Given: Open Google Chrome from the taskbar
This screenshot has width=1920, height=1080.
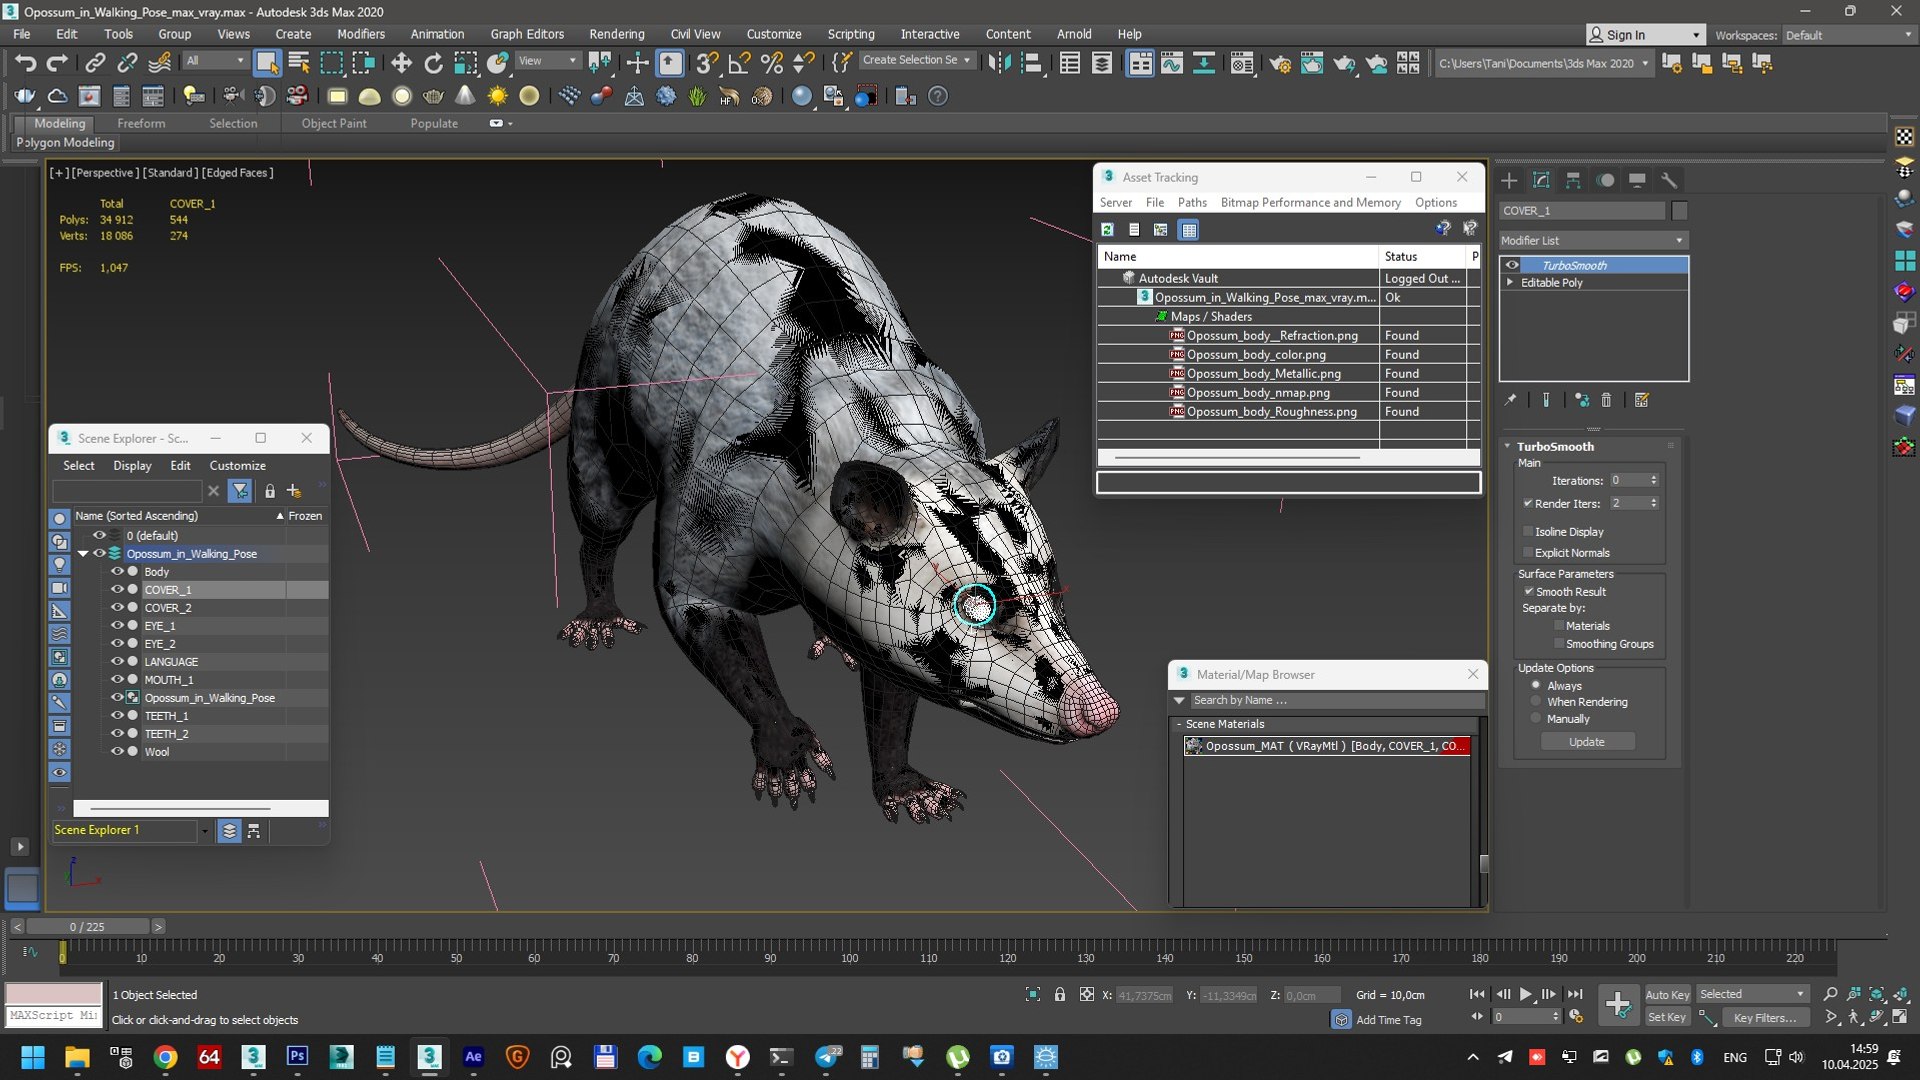Looking at the screenshot, I should click(165, 1057).
